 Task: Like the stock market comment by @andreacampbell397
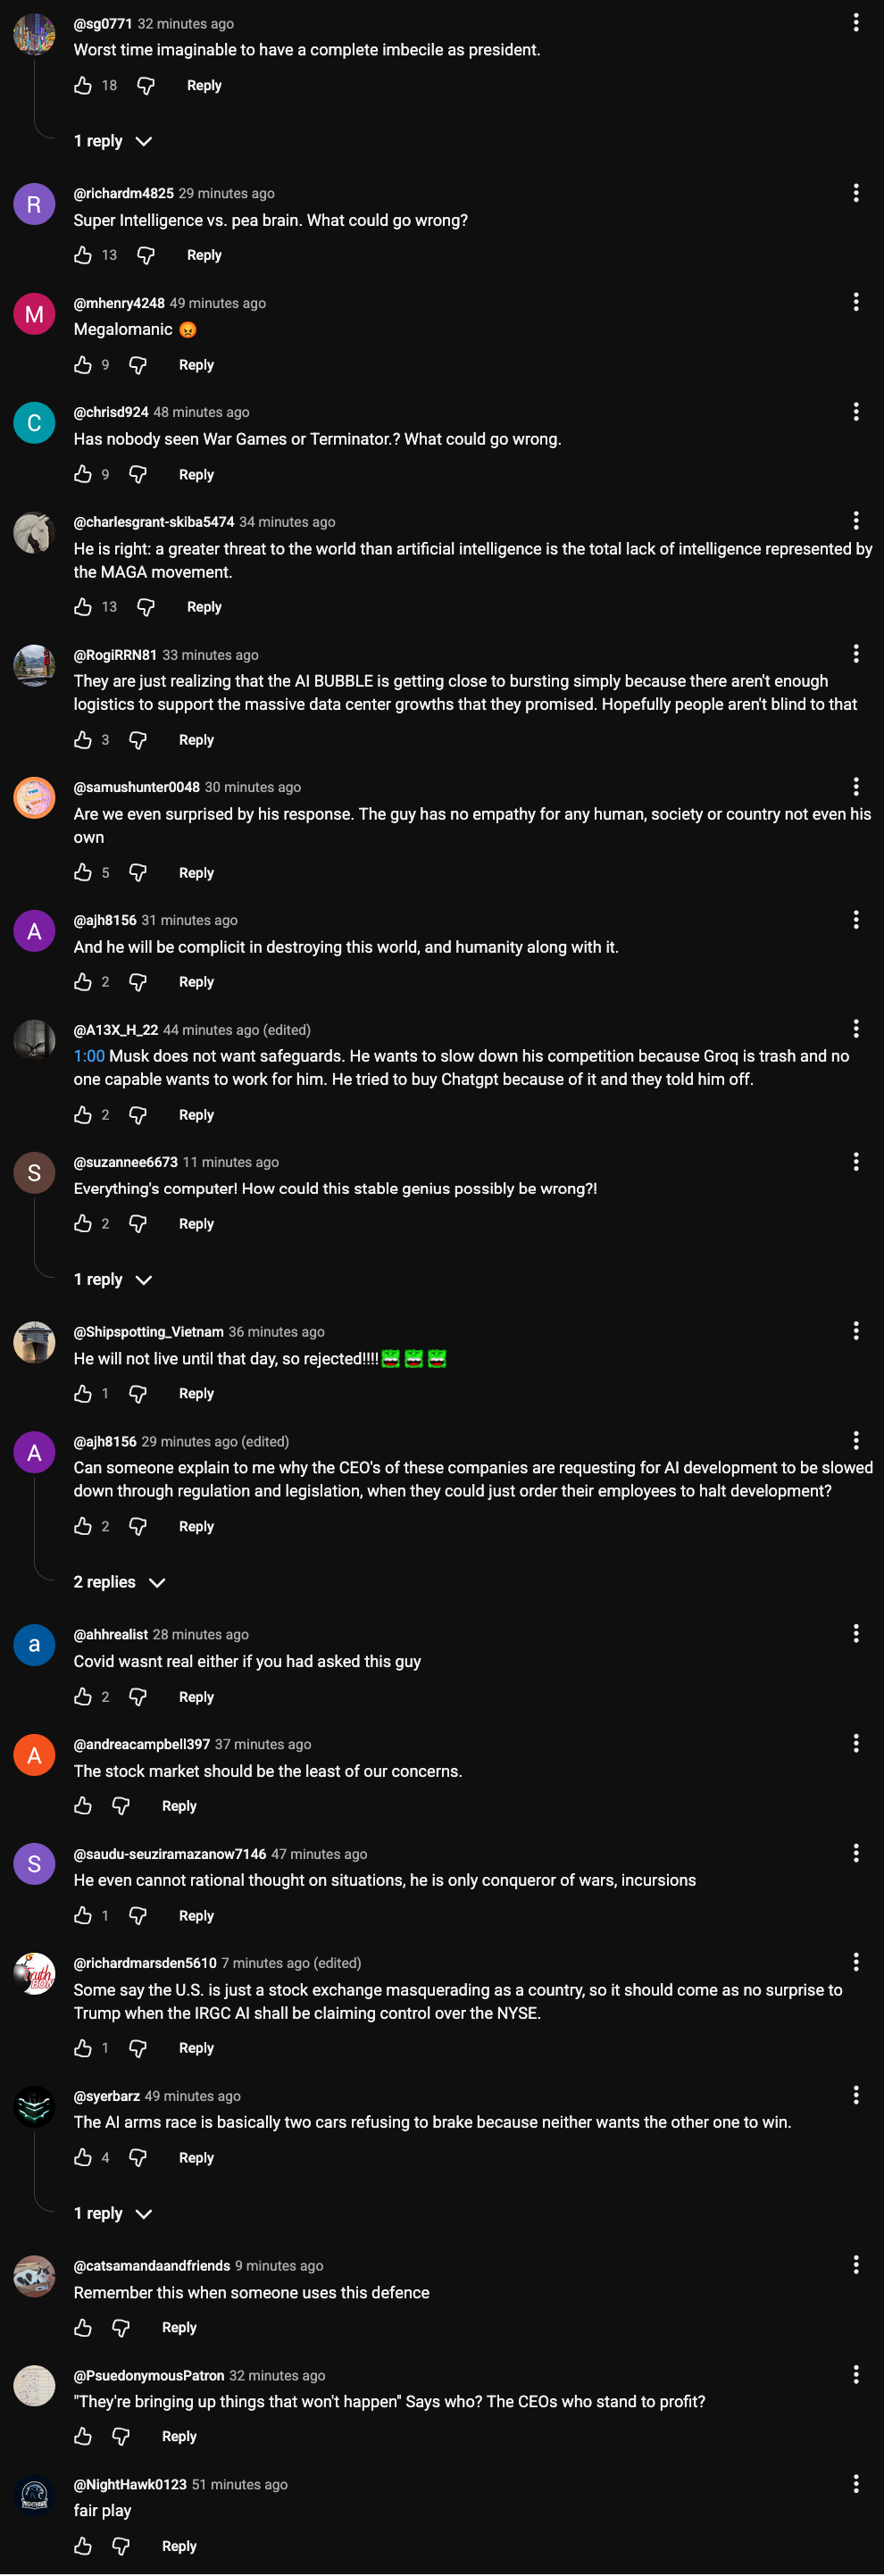pyautogui.click(x=83, y=1806)
